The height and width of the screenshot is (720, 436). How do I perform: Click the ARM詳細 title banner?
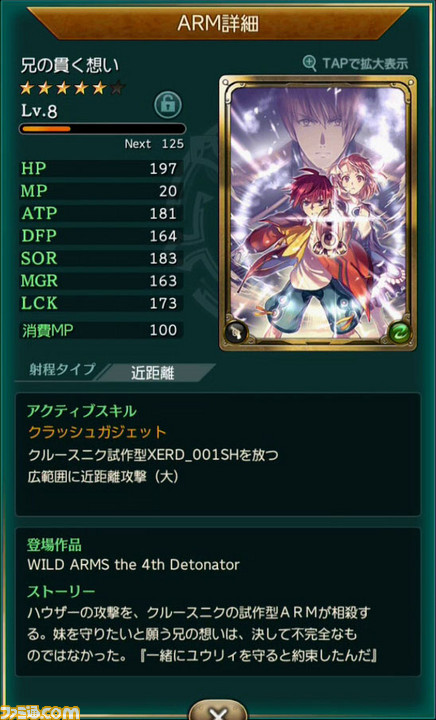click(218, 23)
